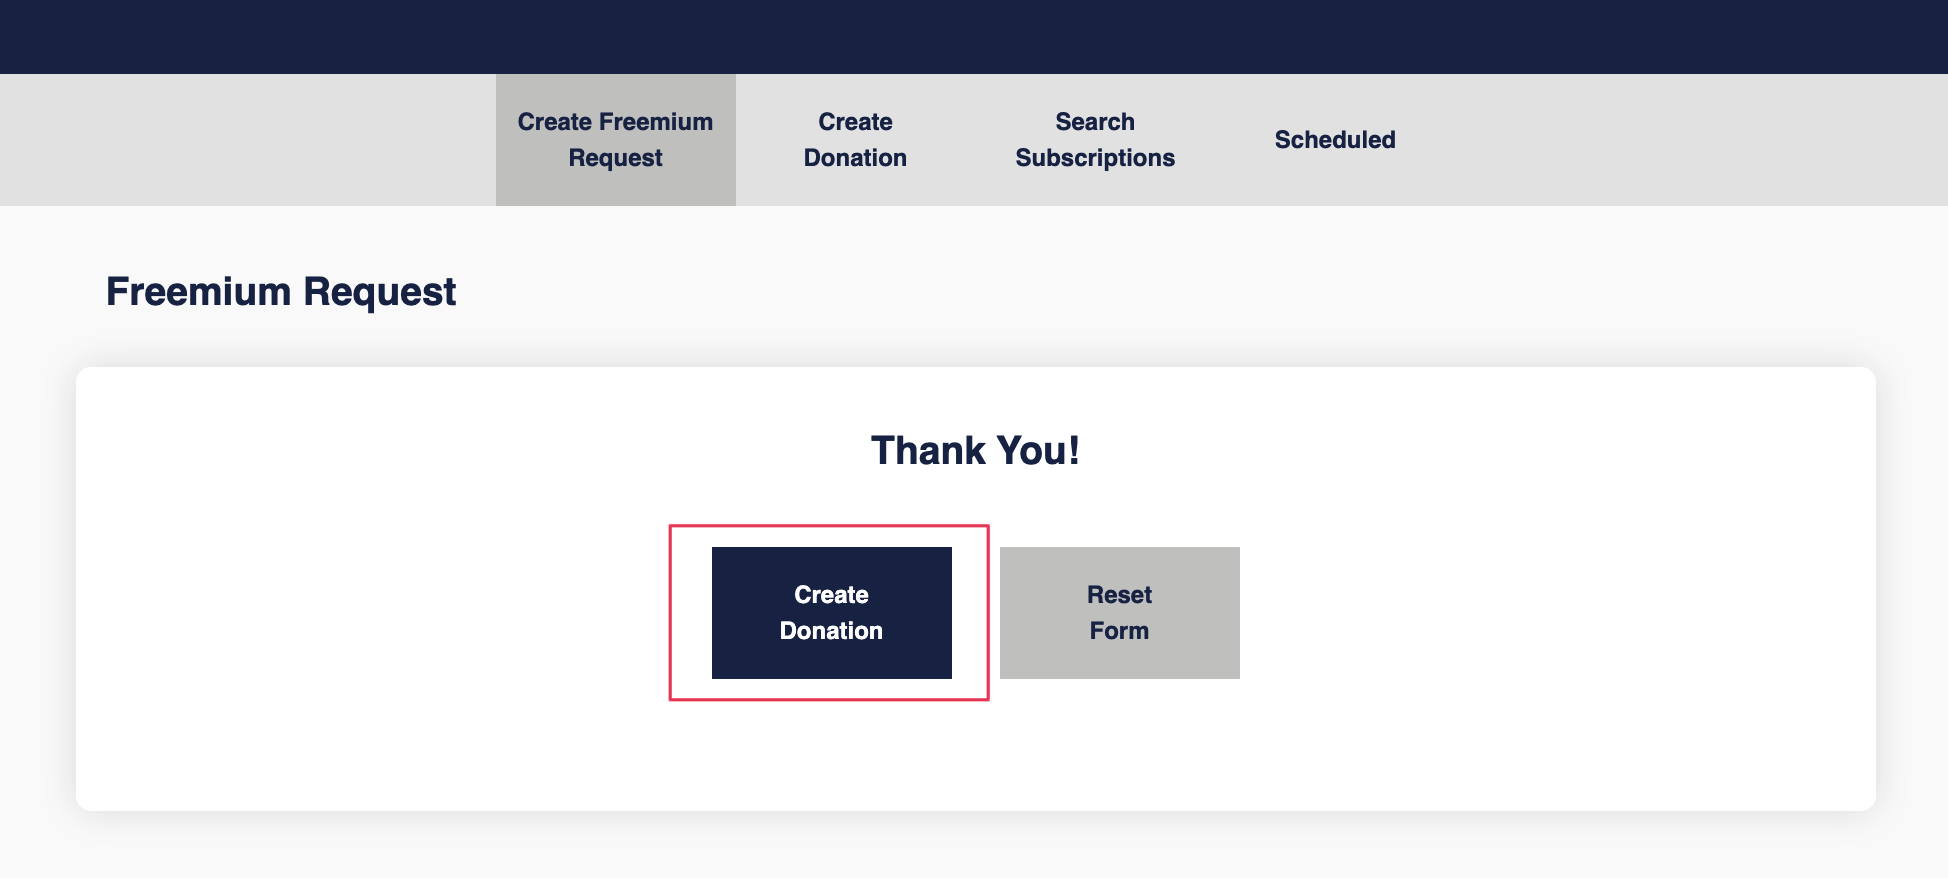Viewport: 1948px width, 878px height.
Task: Start a donation from the Thank You card
Action: tap(831, 613)
